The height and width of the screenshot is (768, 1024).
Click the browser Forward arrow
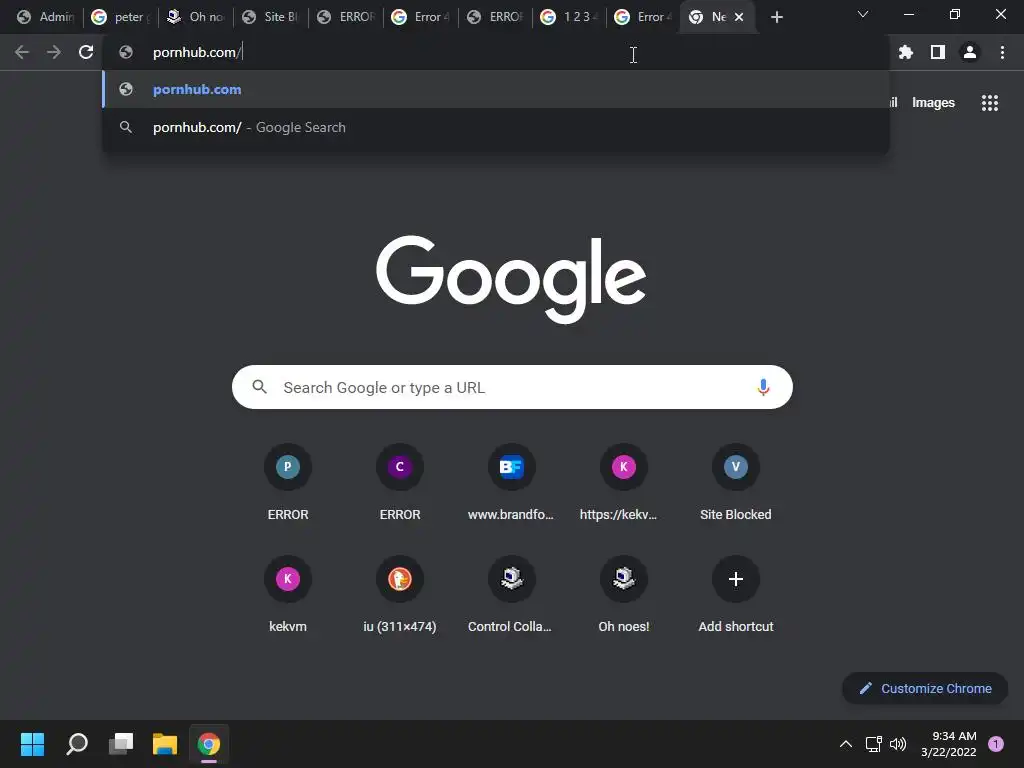click(x=54, y=52)
